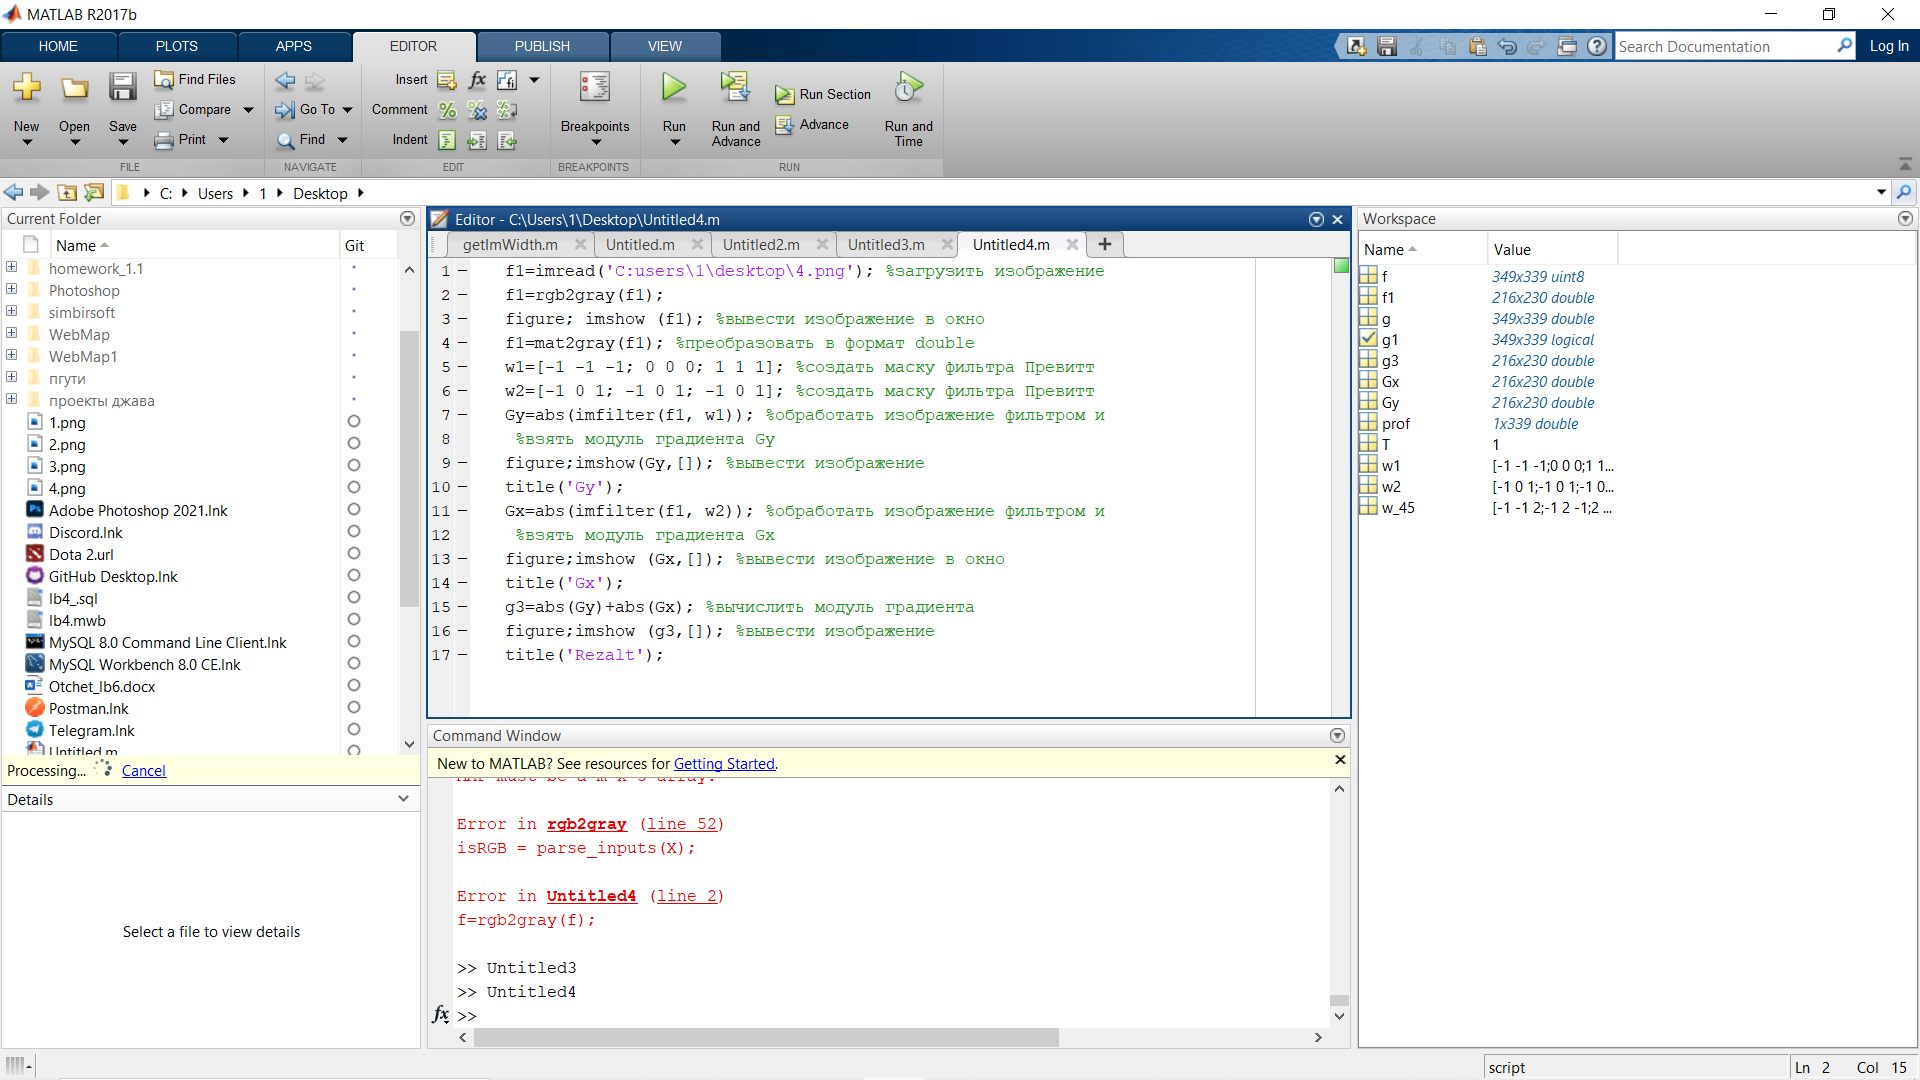Click the Untitled4 error link
The width and height of the screenshot is (1920, 1080).
[x=591, y=896]
